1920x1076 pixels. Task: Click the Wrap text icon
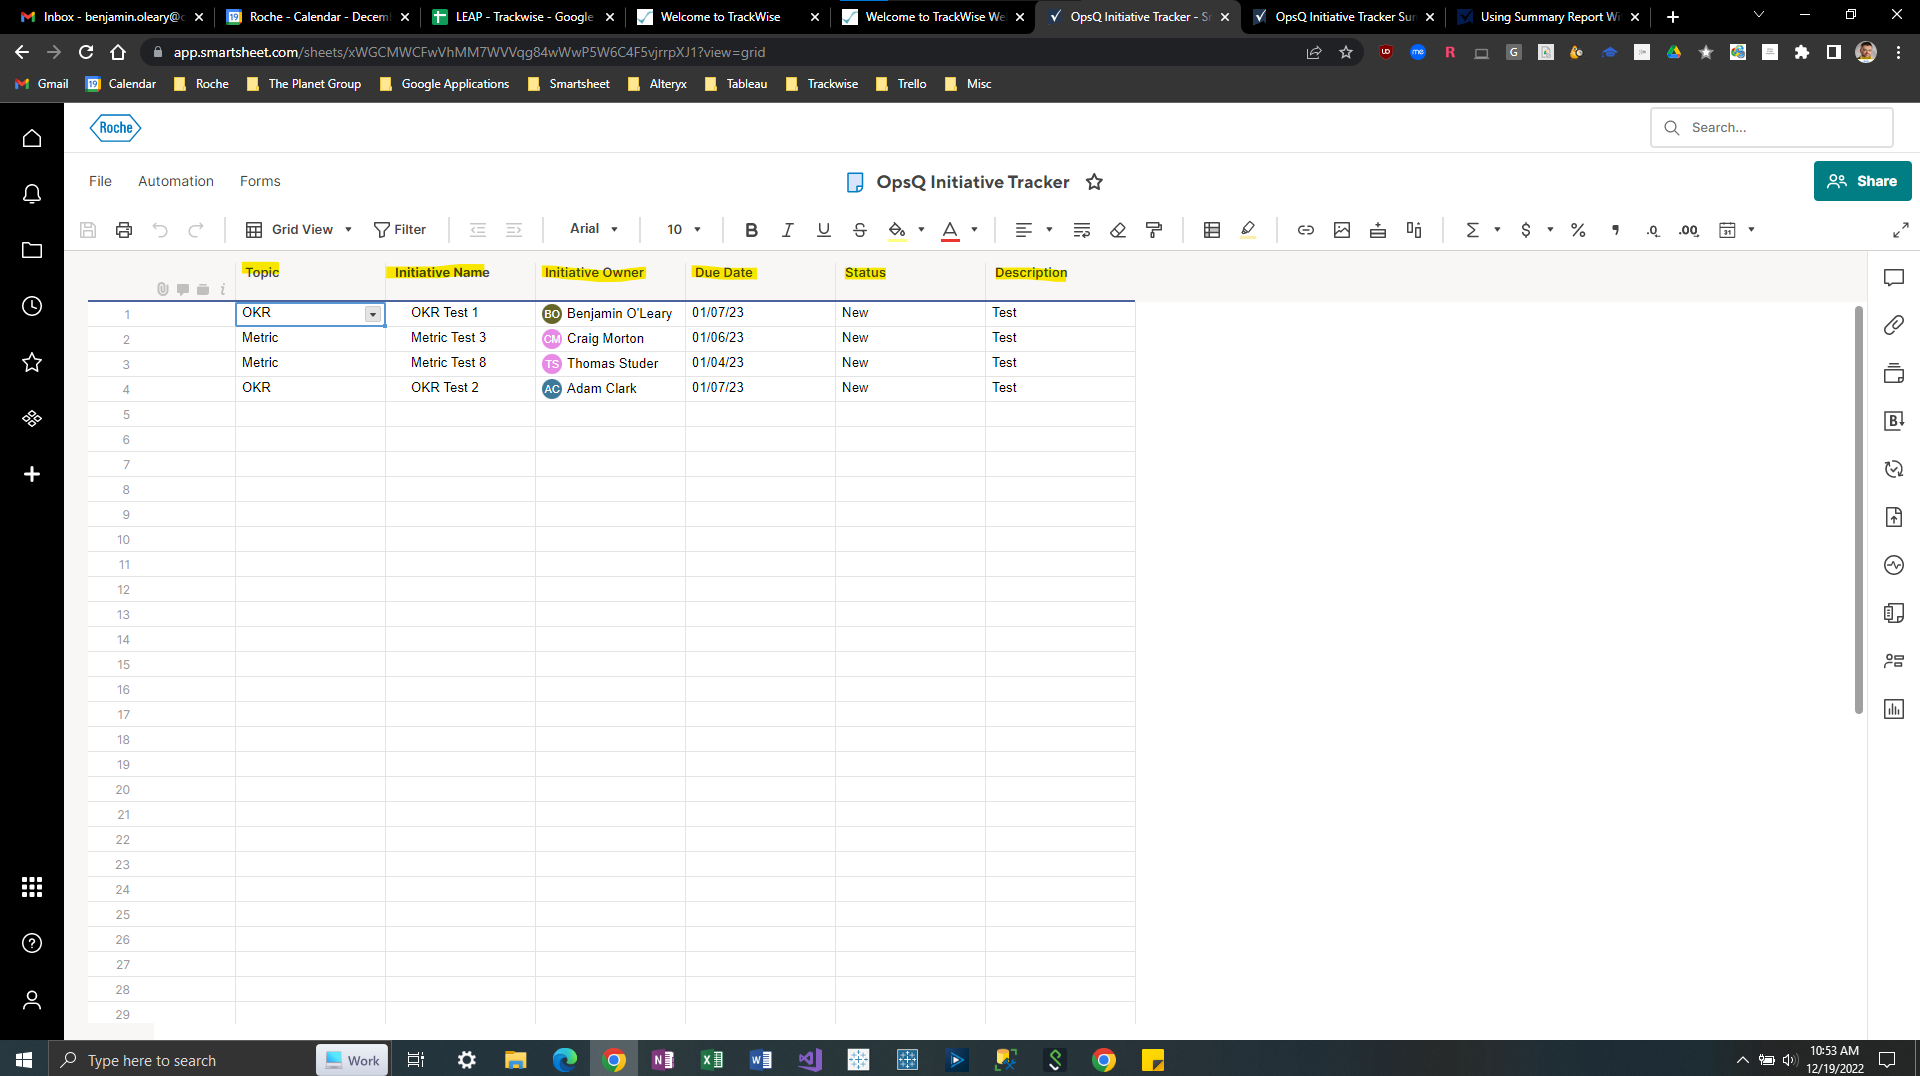coord(1082,230)
